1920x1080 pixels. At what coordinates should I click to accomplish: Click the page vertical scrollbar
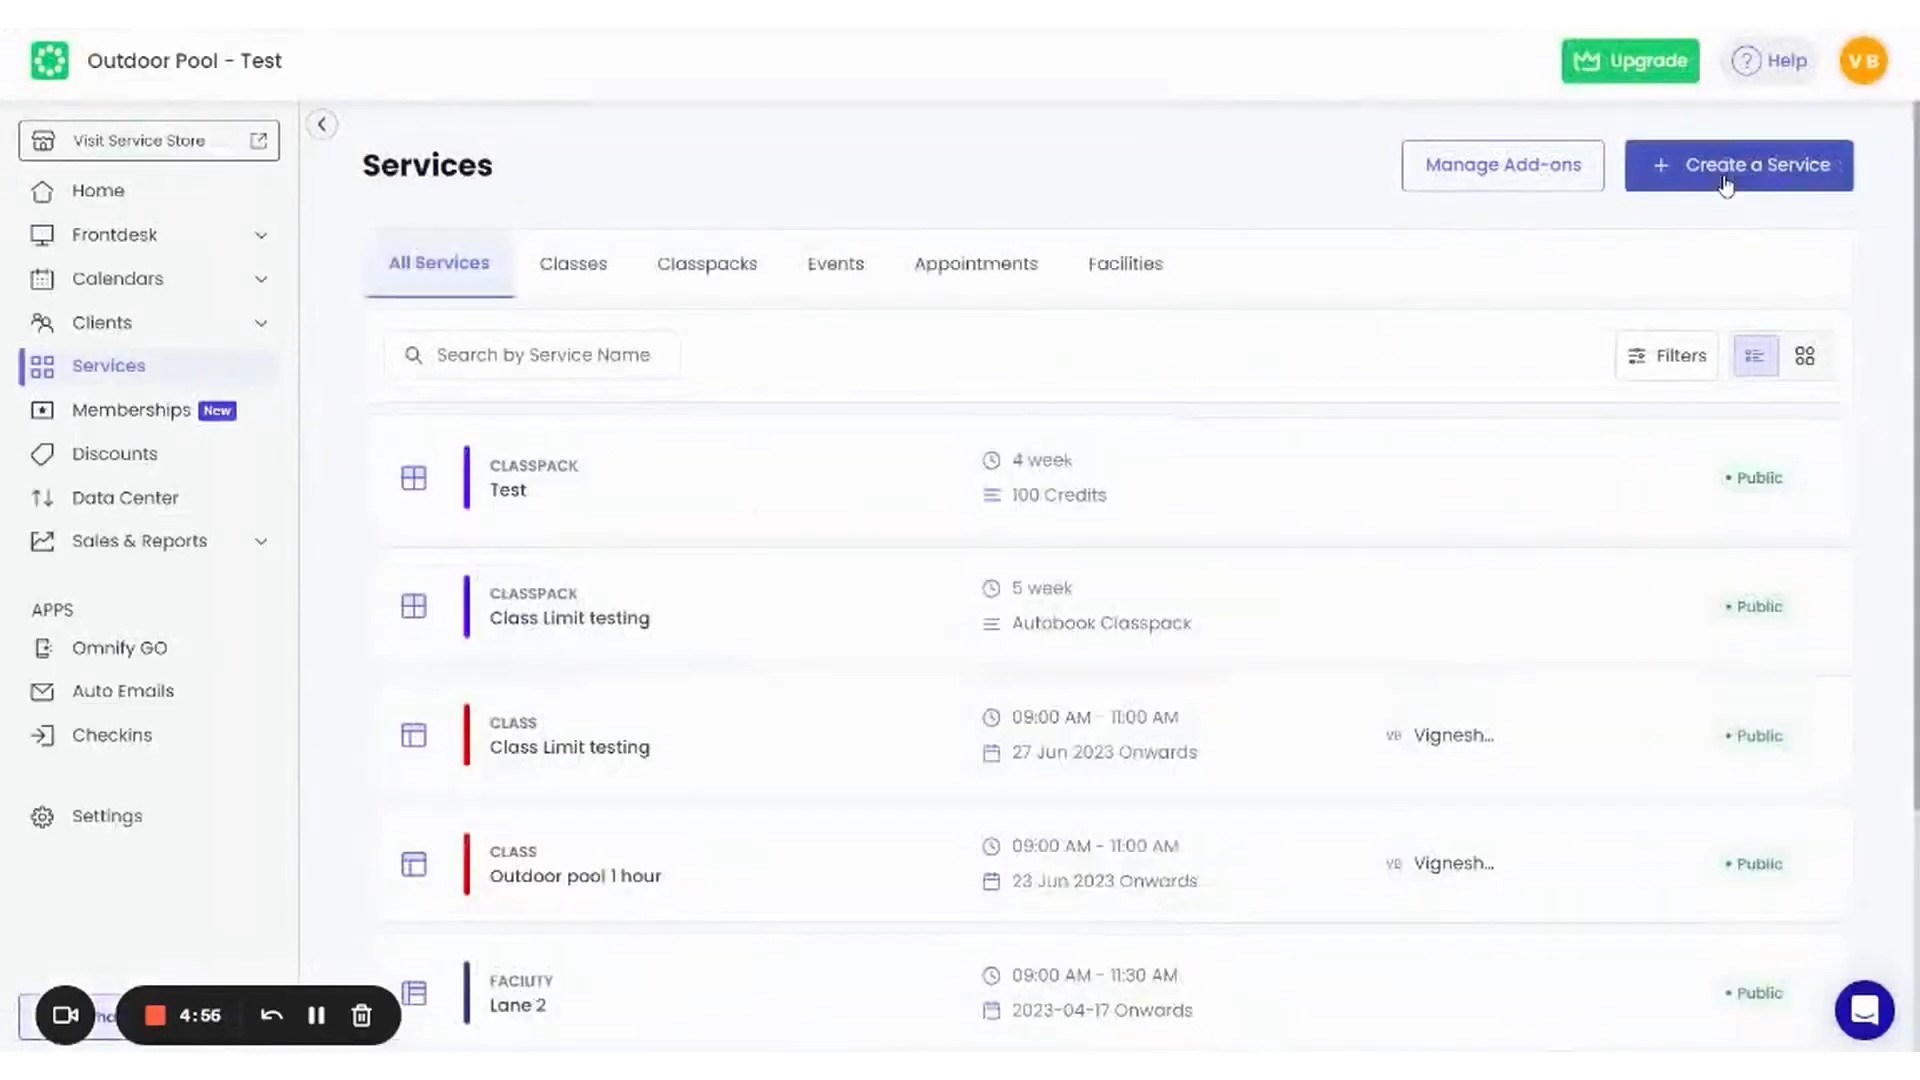point(1915,455)
